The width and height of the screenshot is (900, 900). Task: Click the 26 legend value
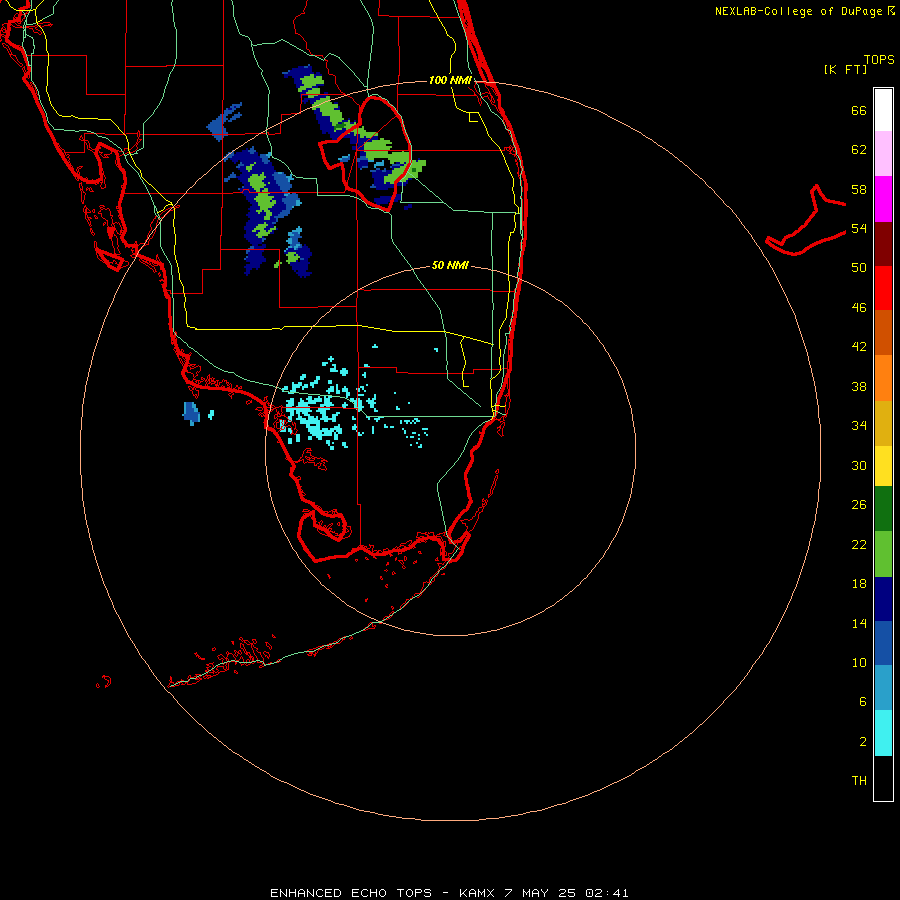(x=859, y=505)
